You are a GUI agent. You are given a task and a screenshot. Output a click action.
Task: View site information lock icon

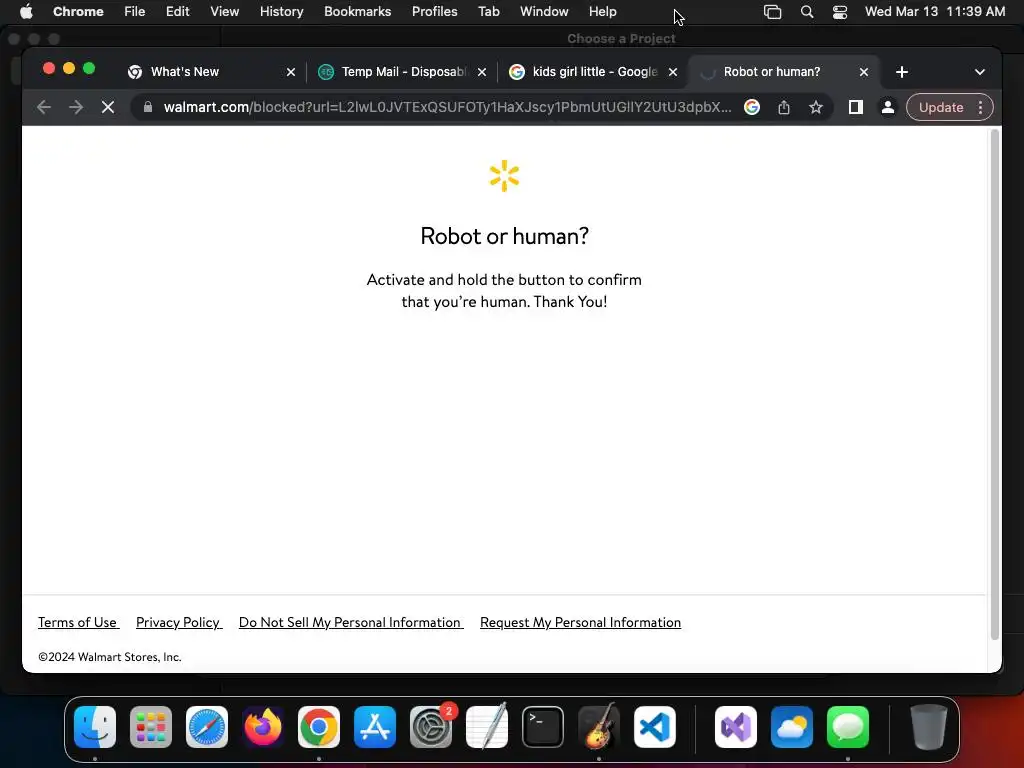(148, 107)
